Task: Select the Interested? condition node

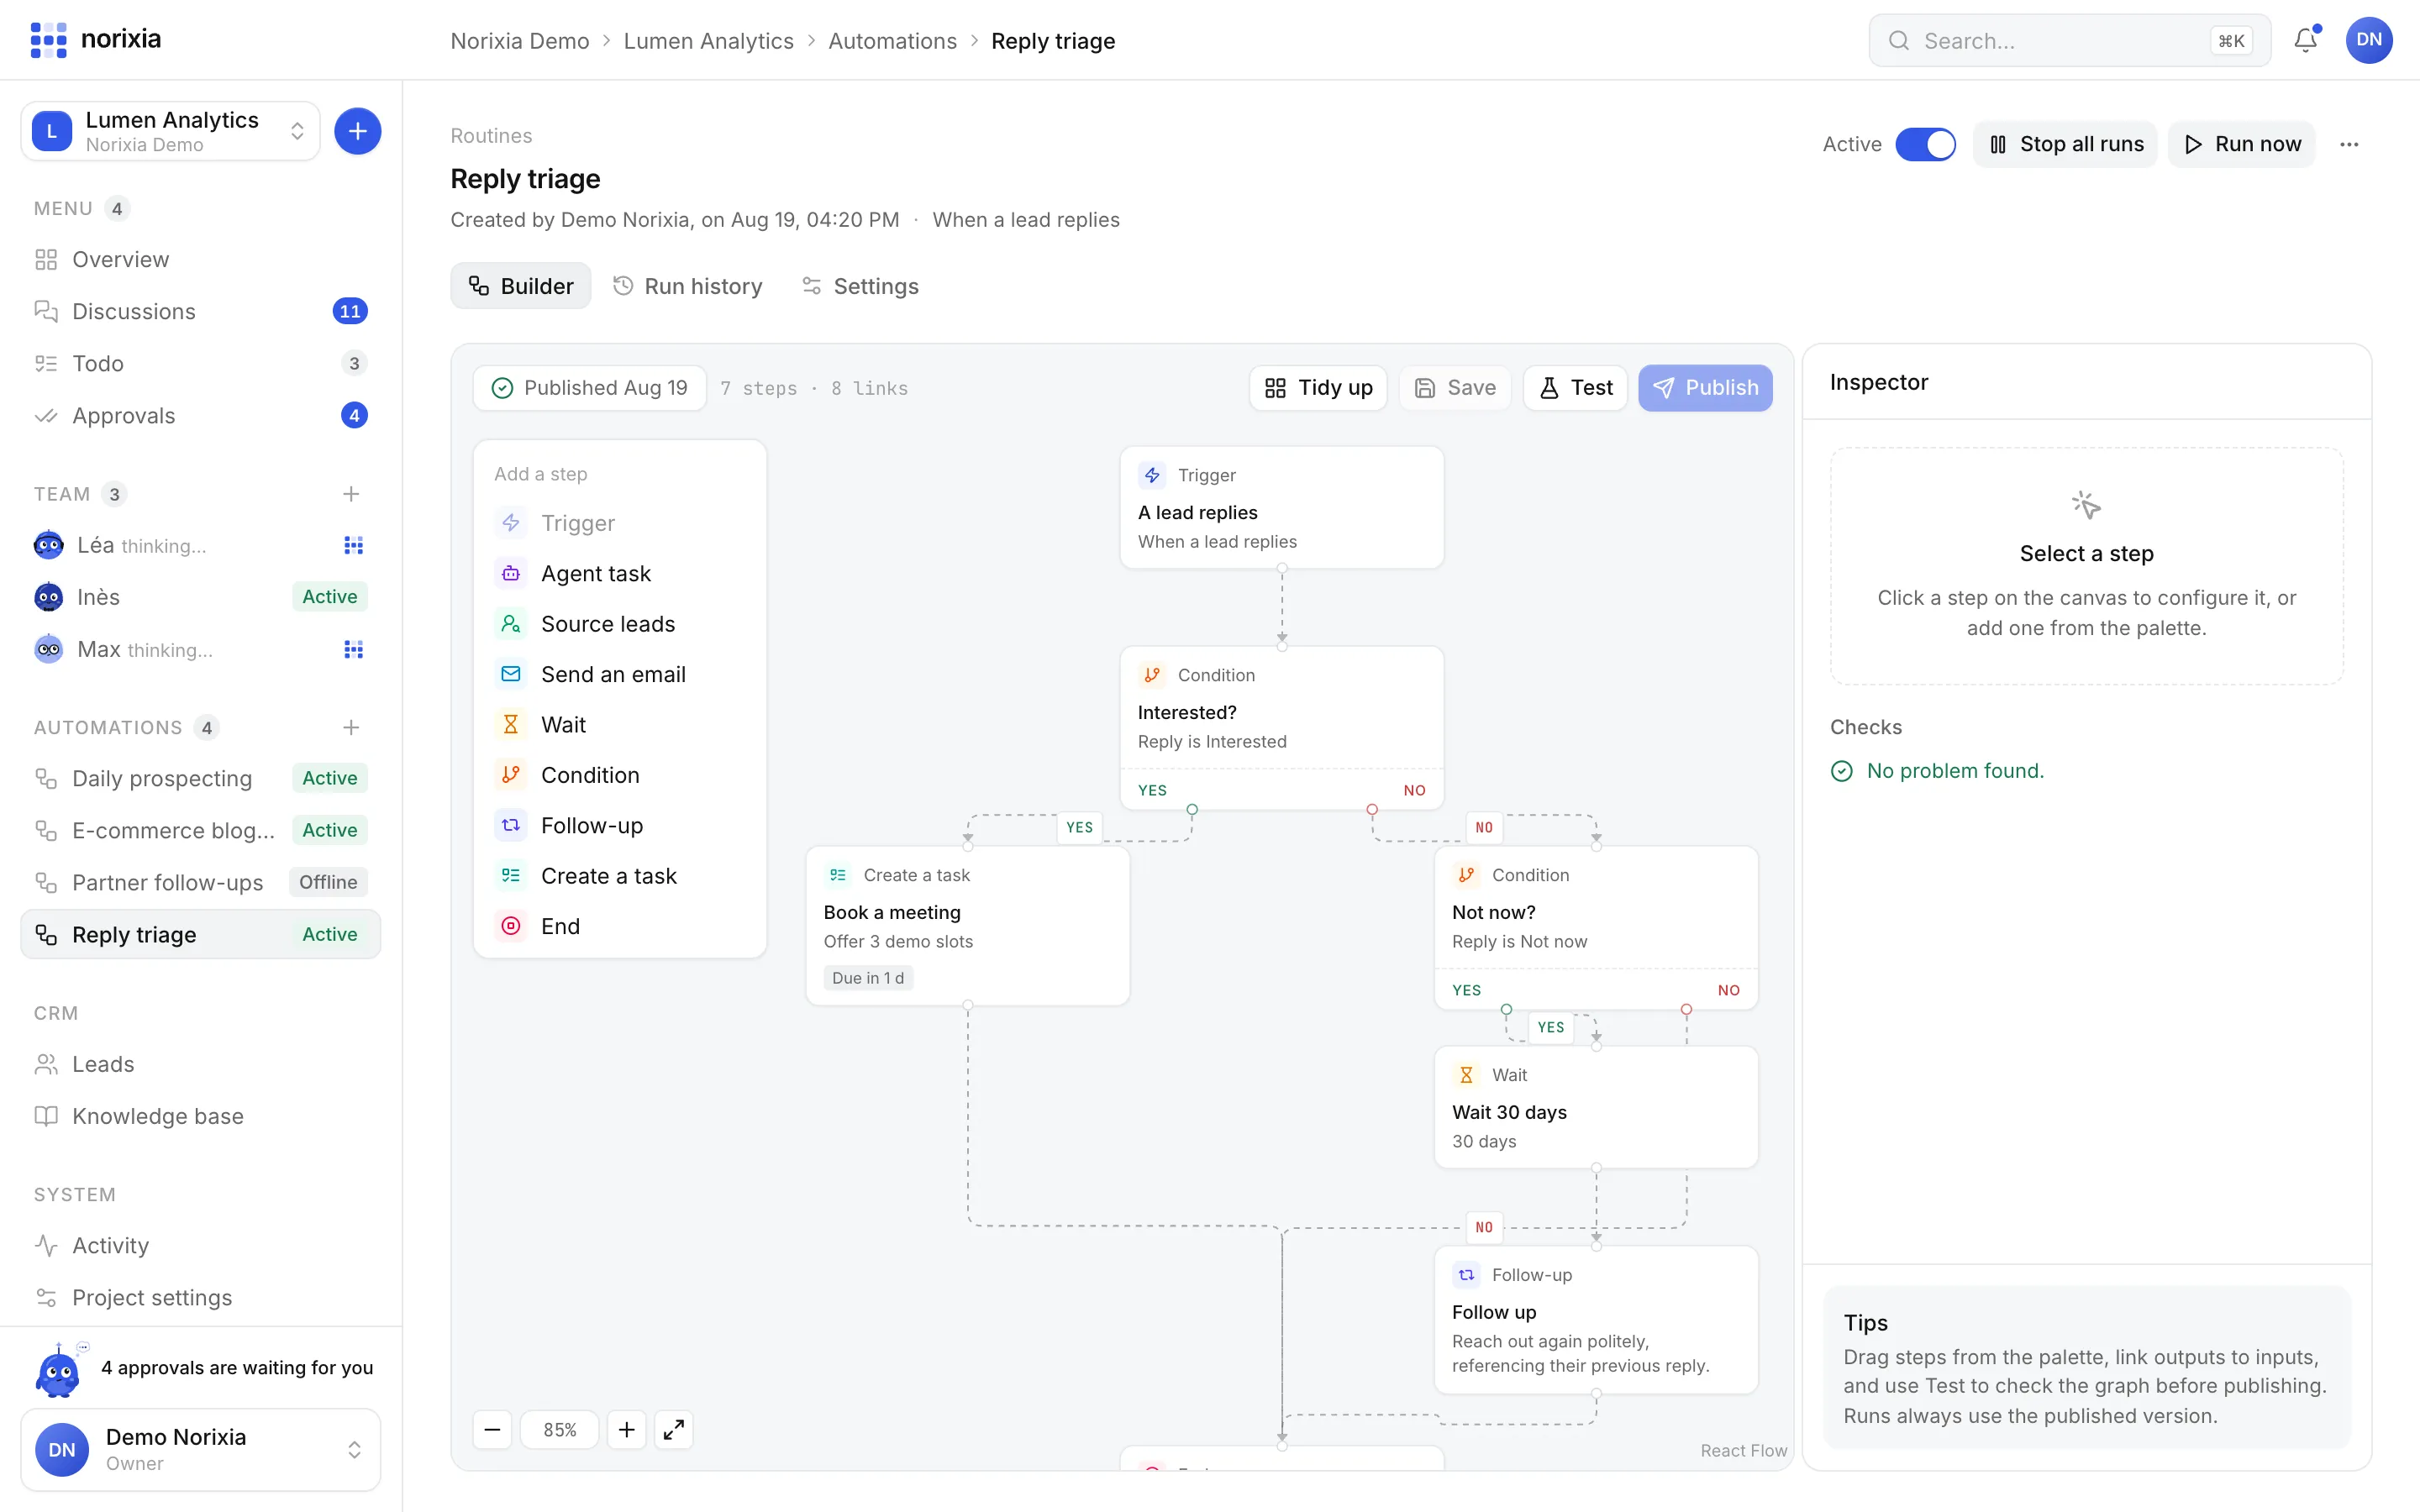Action: pyautogui.click(x=1281, y=727)
